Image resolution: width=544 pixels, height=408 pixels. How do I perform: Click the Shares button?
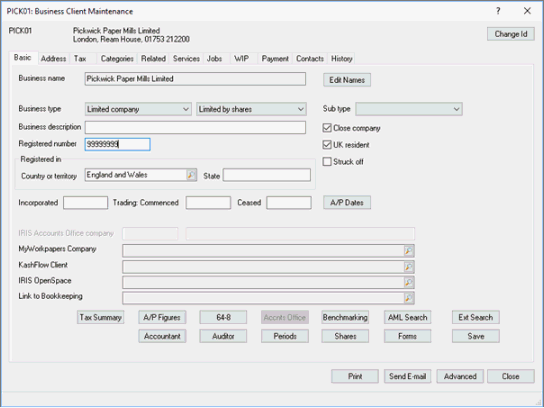(x=345, y=336)
